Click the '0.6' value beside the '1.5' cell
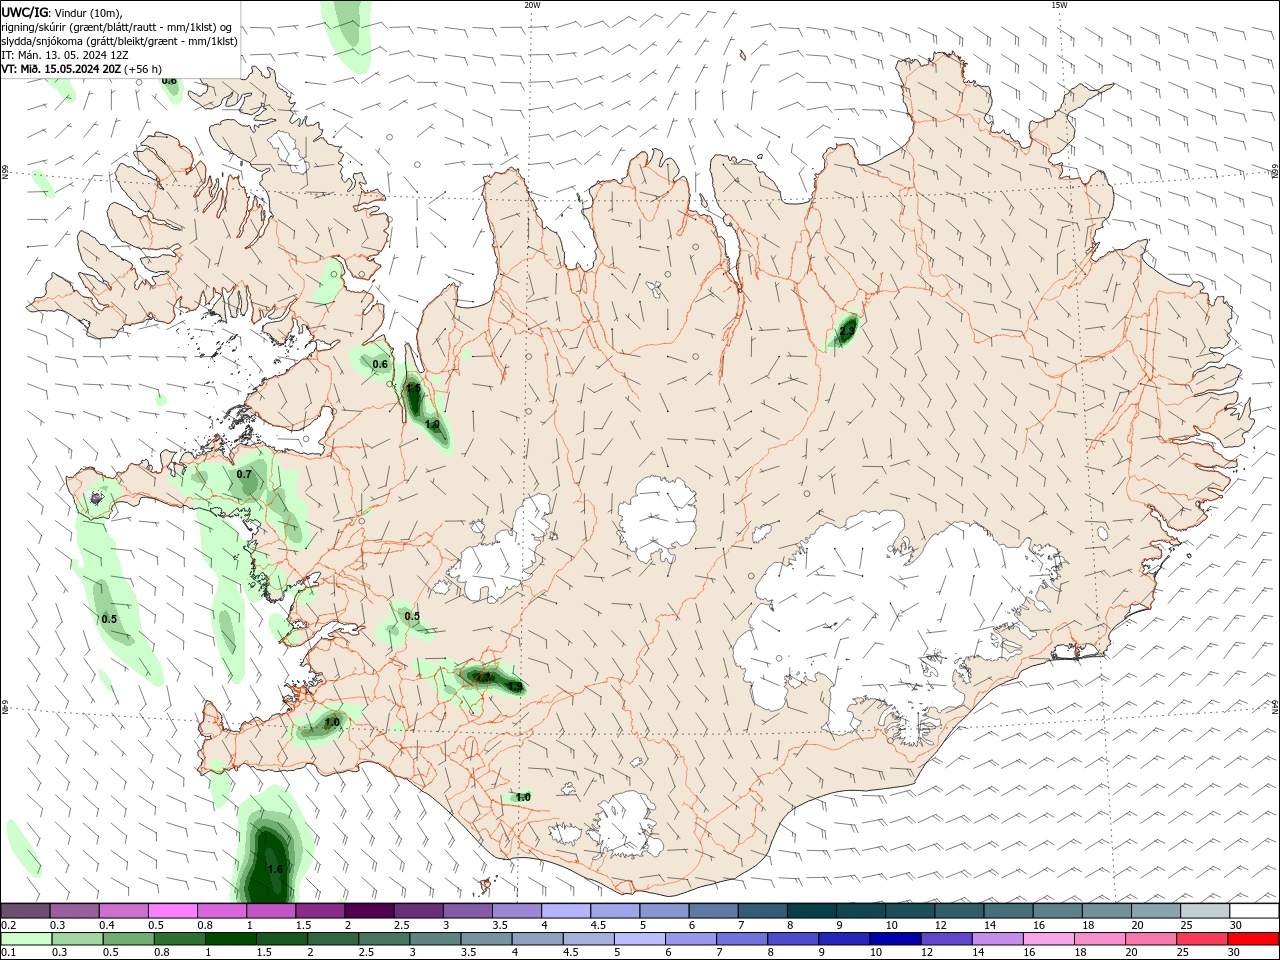The height and width of the screenshot is (960, 1280). pyautogui.click(x=380, y=364)
